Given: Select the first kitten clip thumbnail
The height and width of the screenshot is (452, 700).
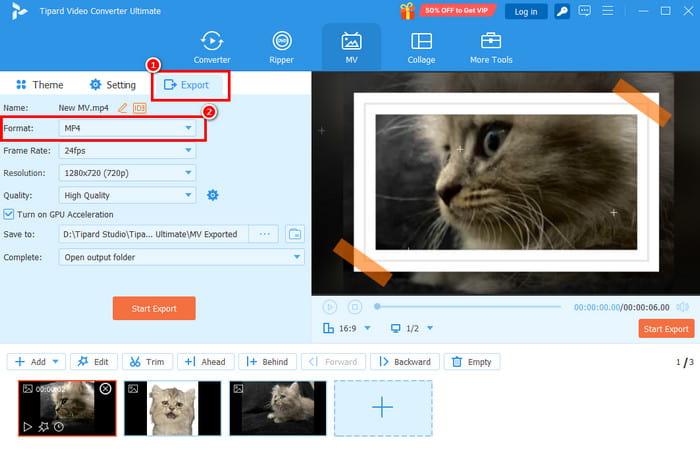Looking at the screenshot, I should point(67,407).
